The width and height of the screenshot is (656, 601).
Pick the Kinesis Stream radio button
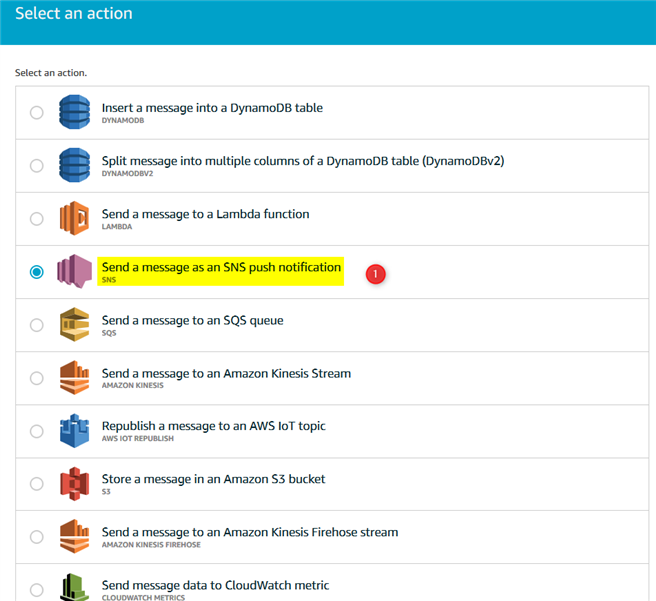tap(37, 378)
